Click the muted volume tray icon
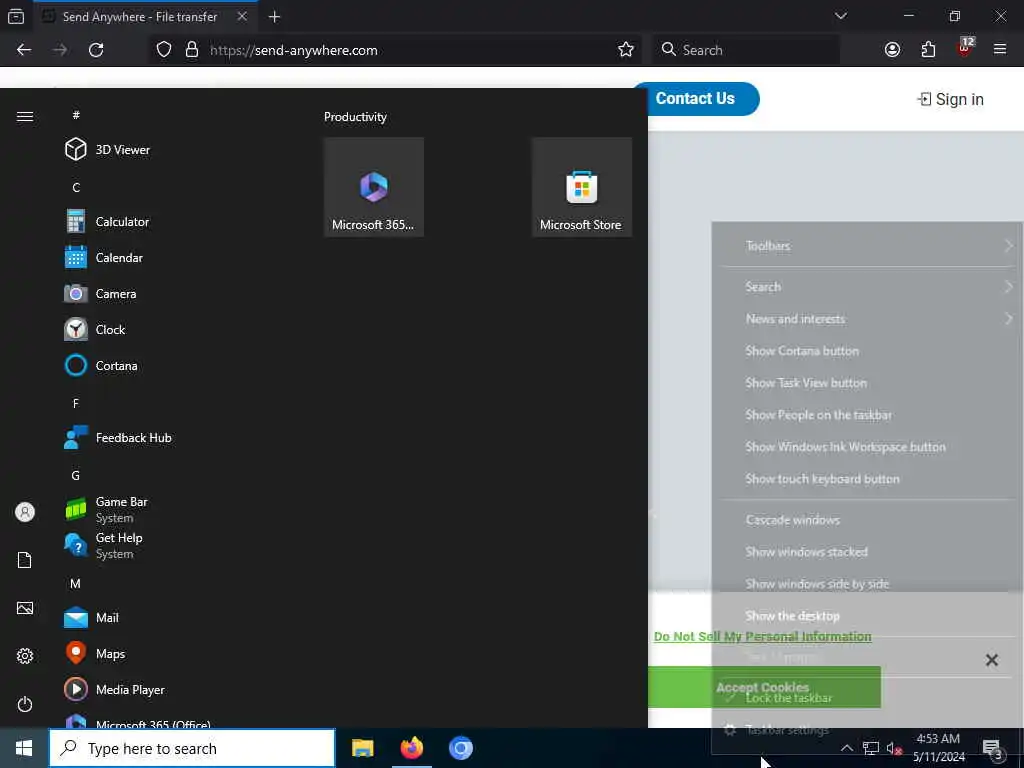The width and height of the screenshot is (1024, 768). [x=894, y=748]
